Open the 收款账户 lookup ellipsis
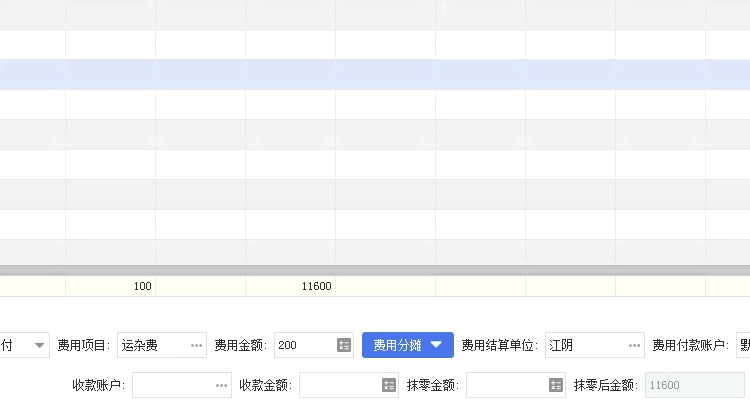 (x=222, y=385)
